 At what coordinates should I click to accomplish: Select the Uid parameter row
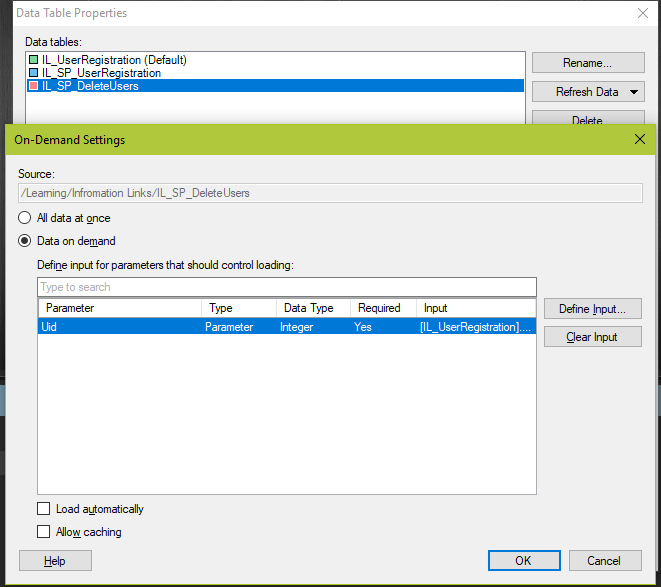[120, 326]
